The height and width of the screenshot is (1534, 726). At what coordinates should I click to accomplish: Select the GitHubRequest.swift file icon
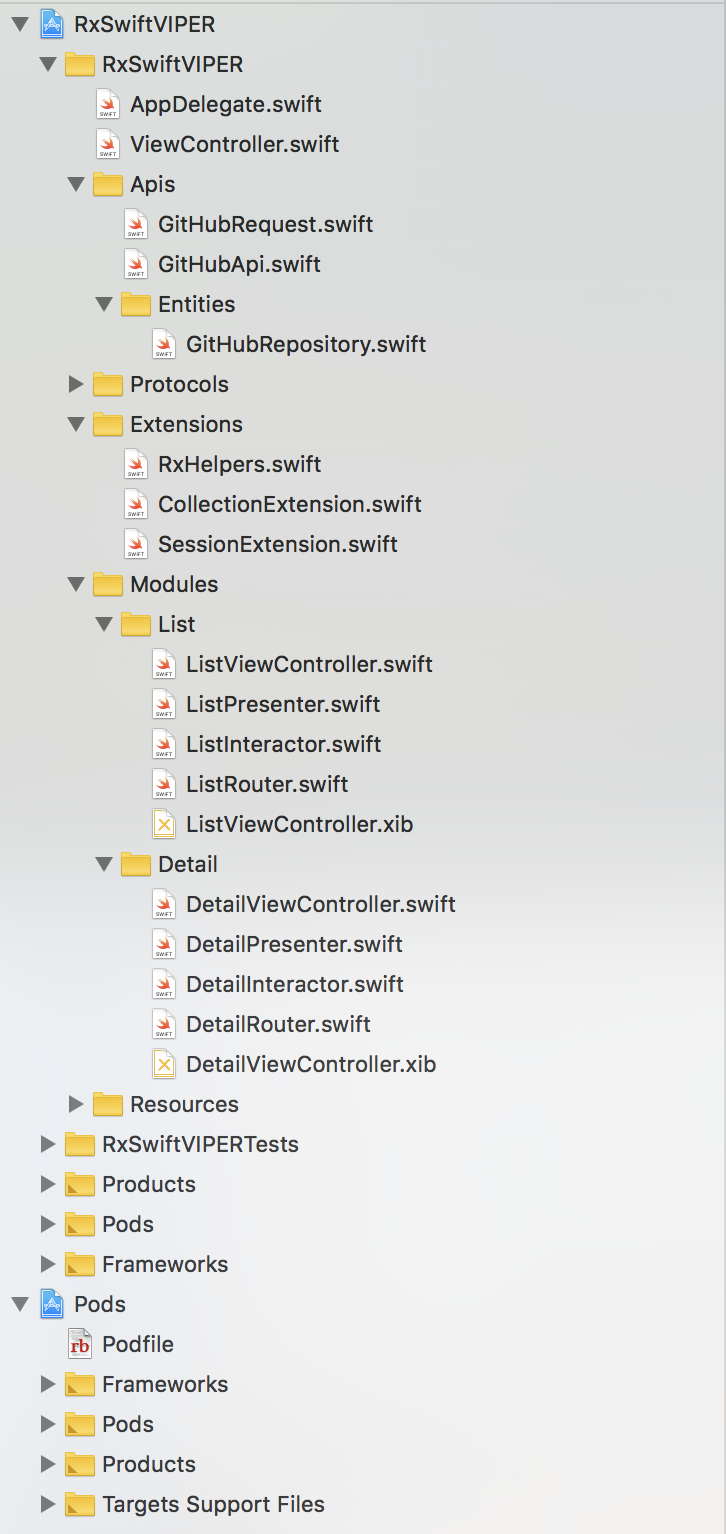point(136,224)
